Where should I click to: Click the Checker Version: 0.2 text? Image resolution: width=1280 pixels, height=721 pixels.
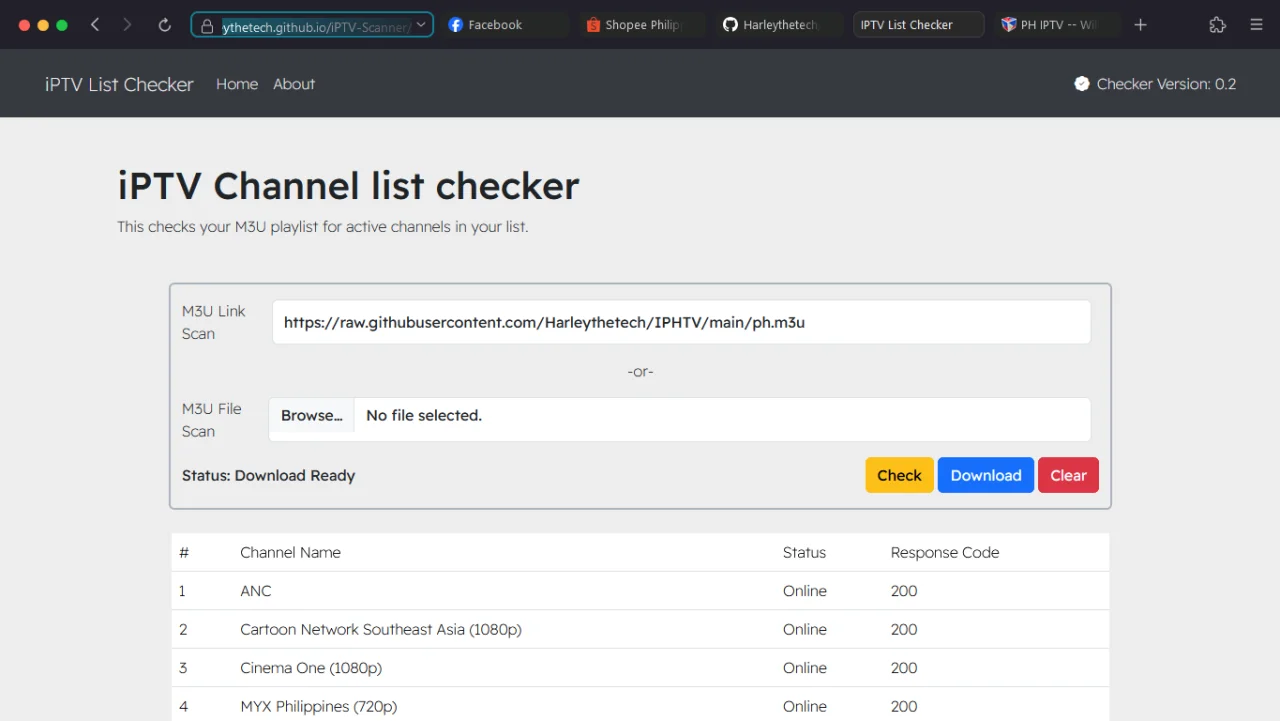click(x=1166, y=84)
